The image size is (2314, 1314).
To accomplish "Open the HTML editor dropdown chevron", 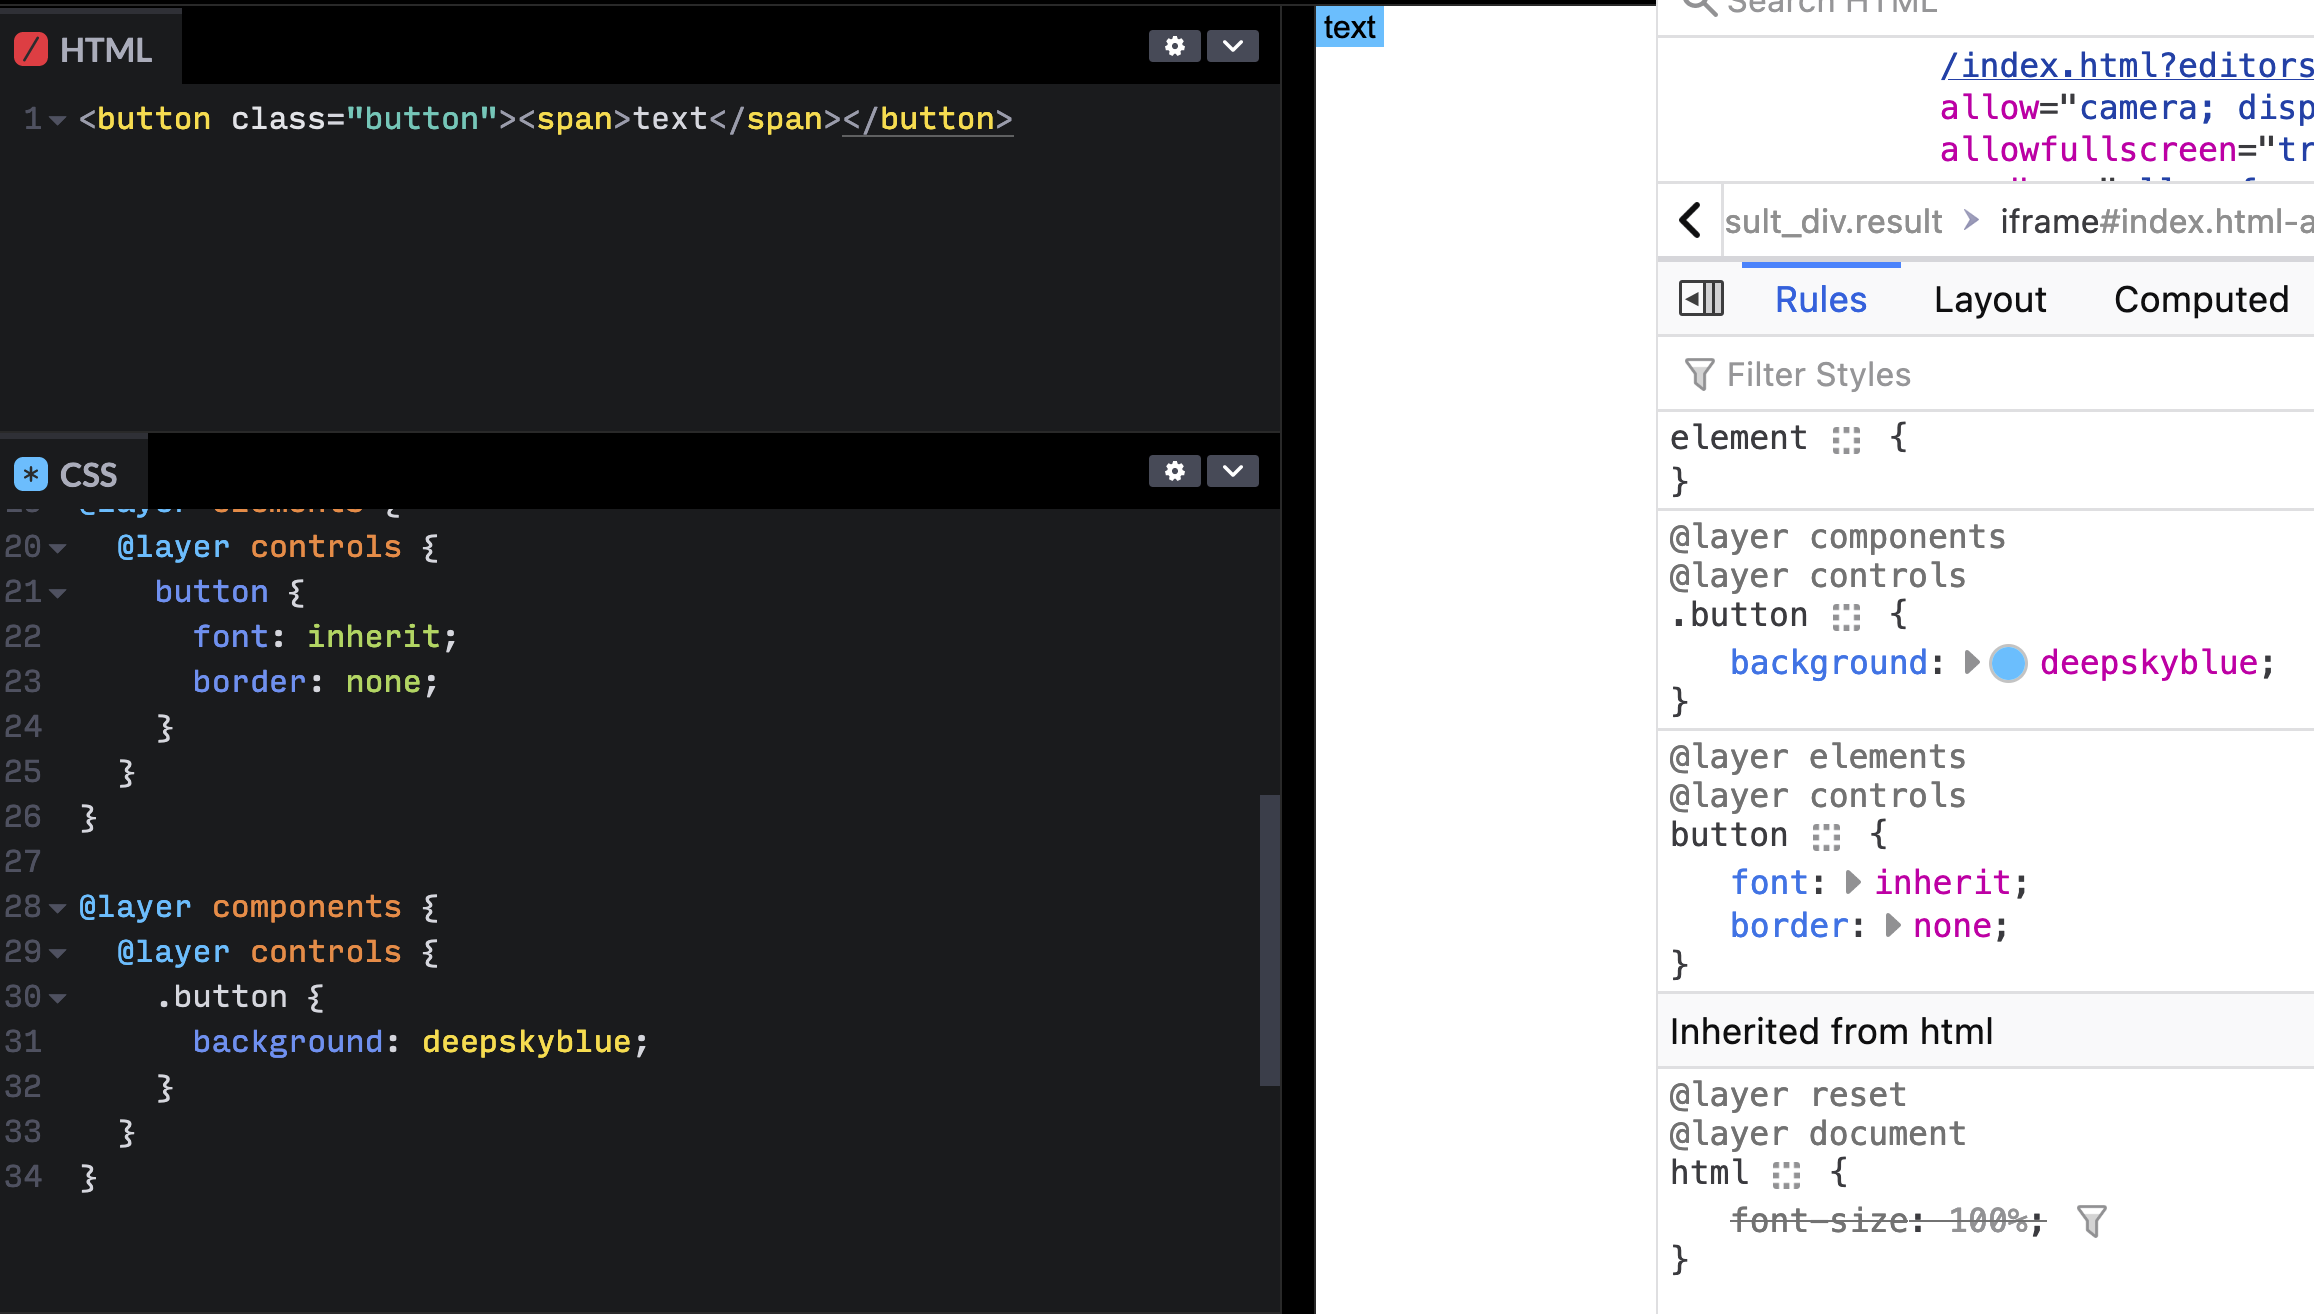I will [x=1232, y=46].
